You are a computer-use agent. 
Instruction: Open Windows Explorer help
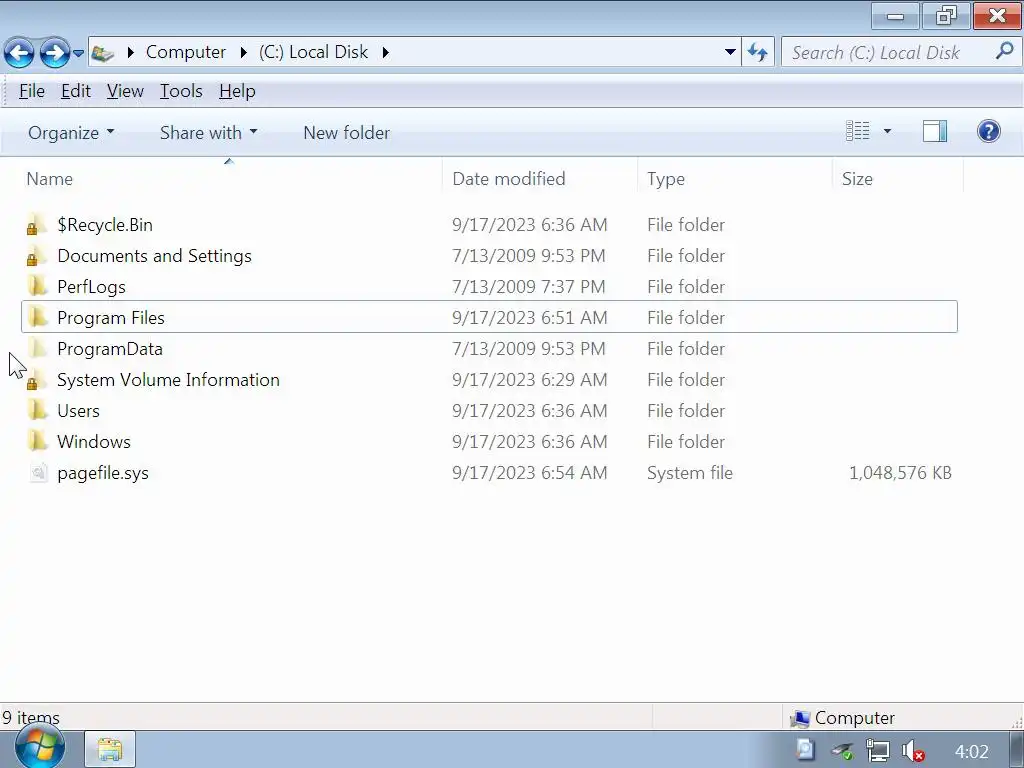pos(989,131)
